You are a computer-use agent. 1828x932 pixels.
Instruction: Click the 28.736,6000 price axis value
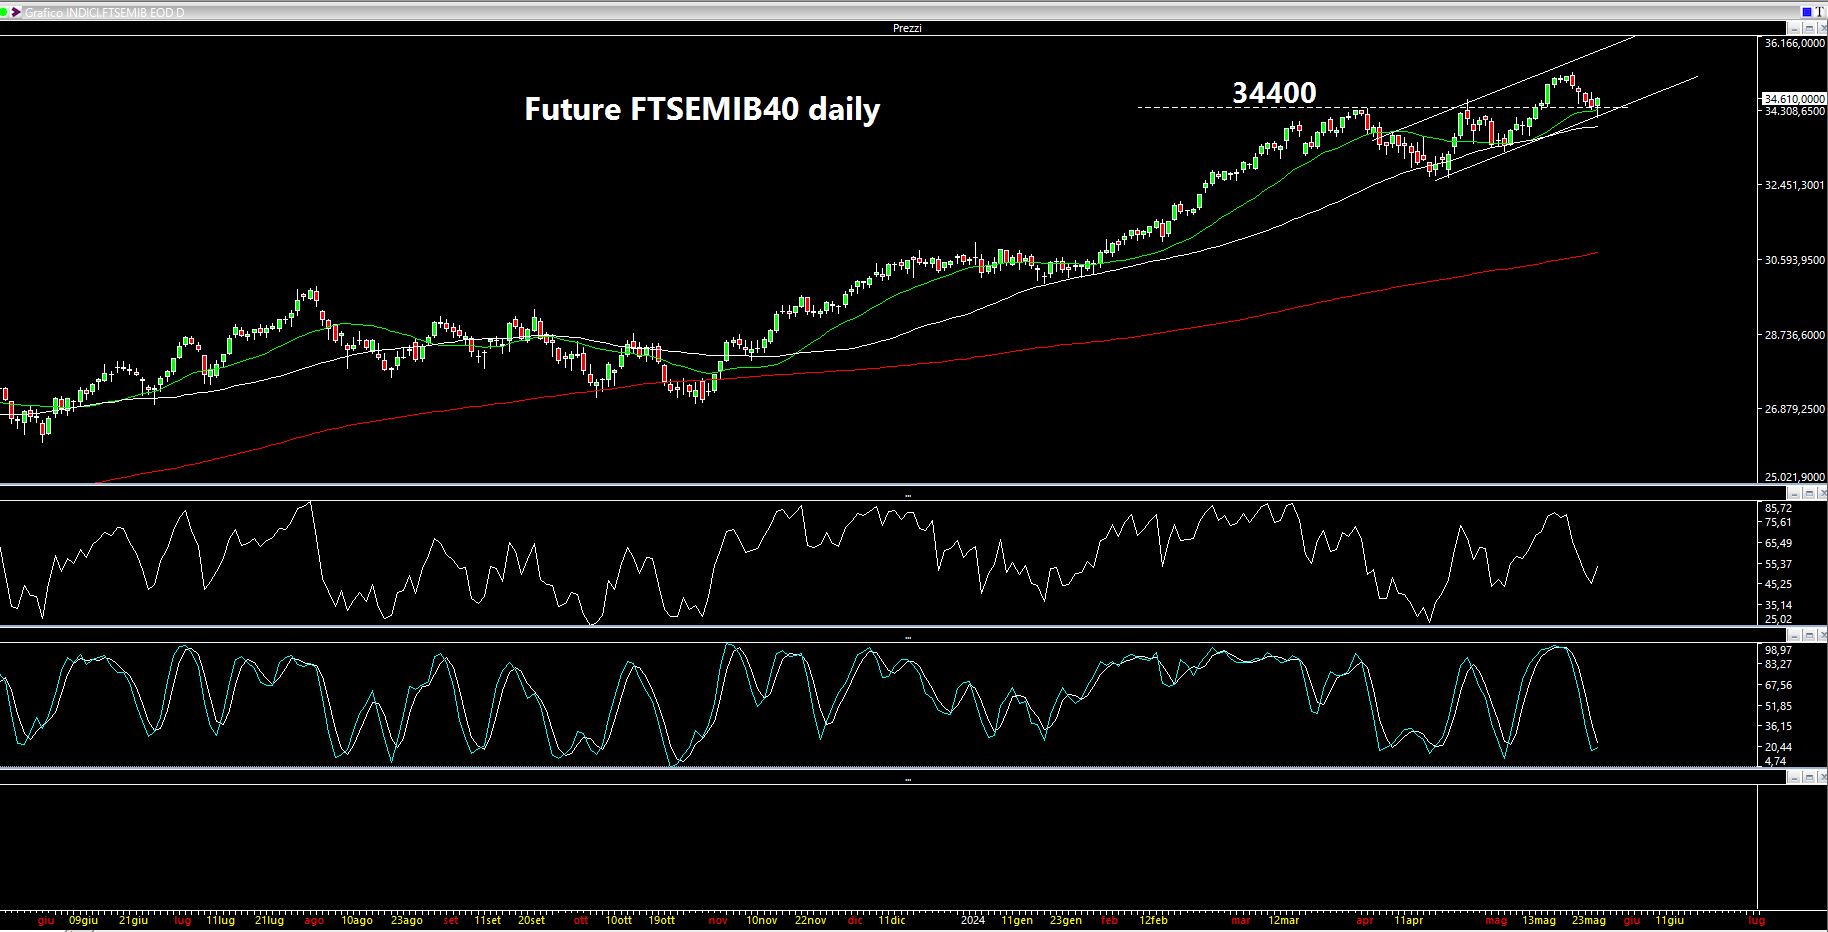[x=1796, y=335]
